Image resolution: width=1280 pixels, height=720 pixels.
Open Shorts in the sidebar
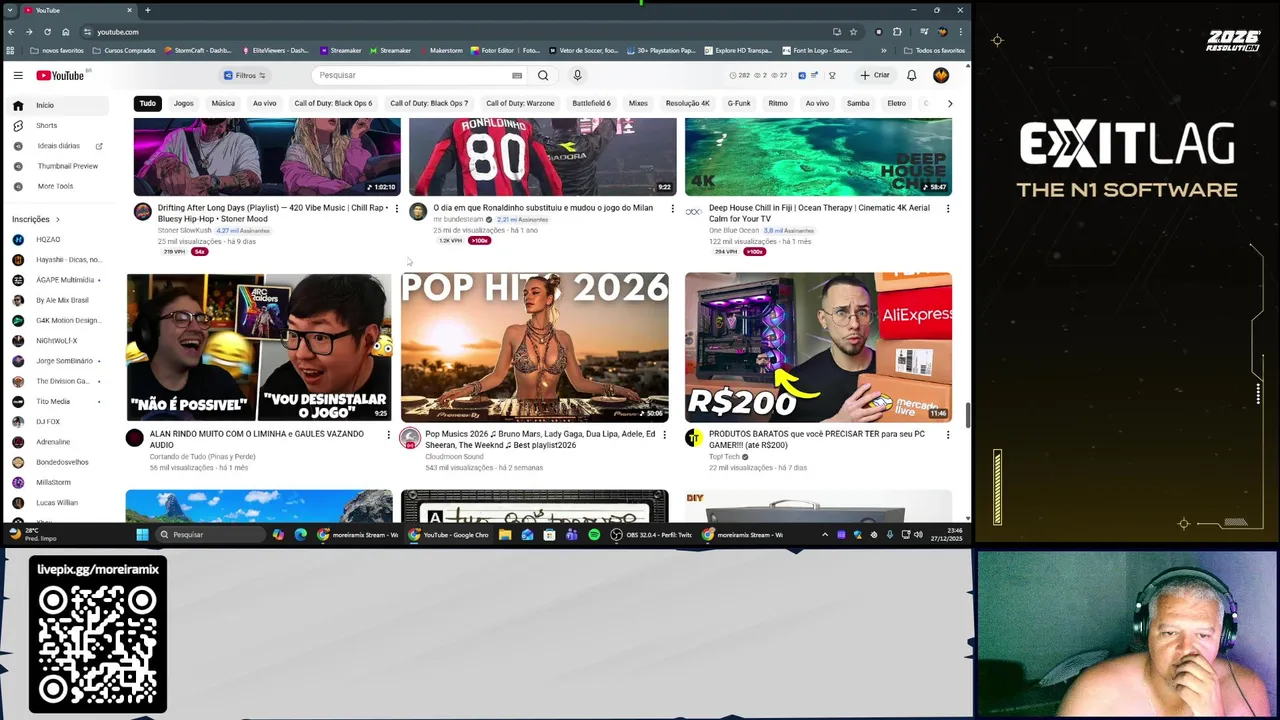(58, 125)
